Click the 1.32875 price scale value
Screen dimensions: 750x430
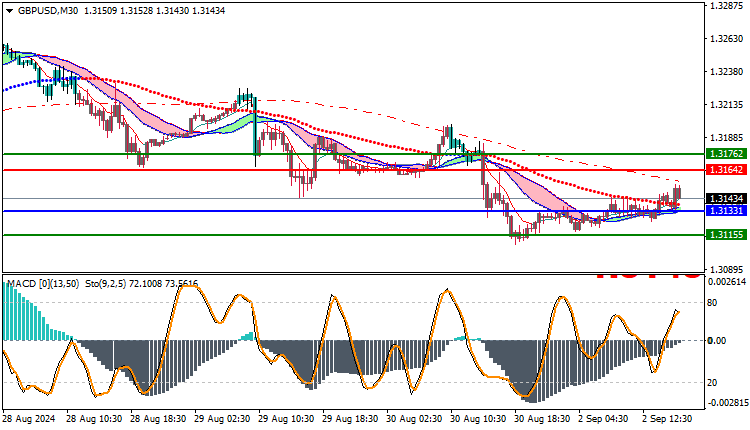click(727, 6)
